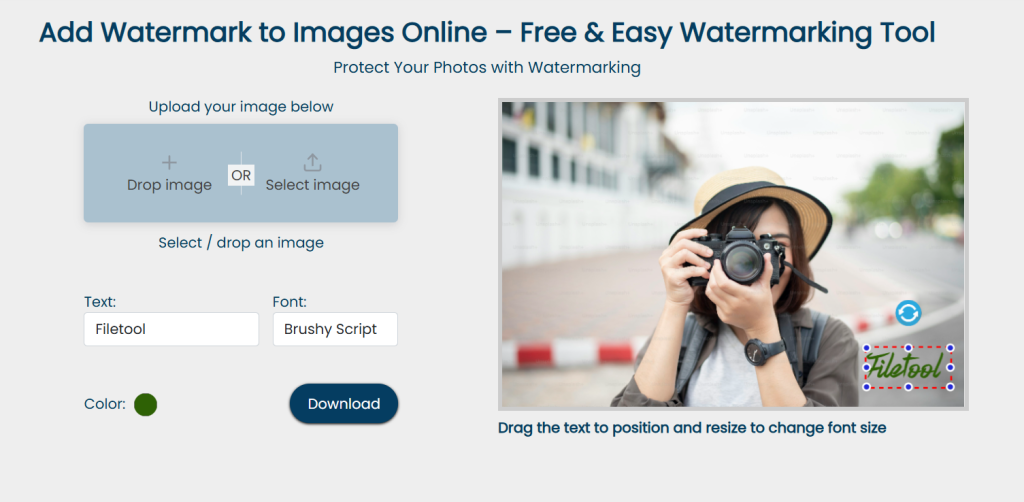Click the bottom-center resize handle of watermark
This screenshot has width=1024, height=502.
[x=908, y=387]
